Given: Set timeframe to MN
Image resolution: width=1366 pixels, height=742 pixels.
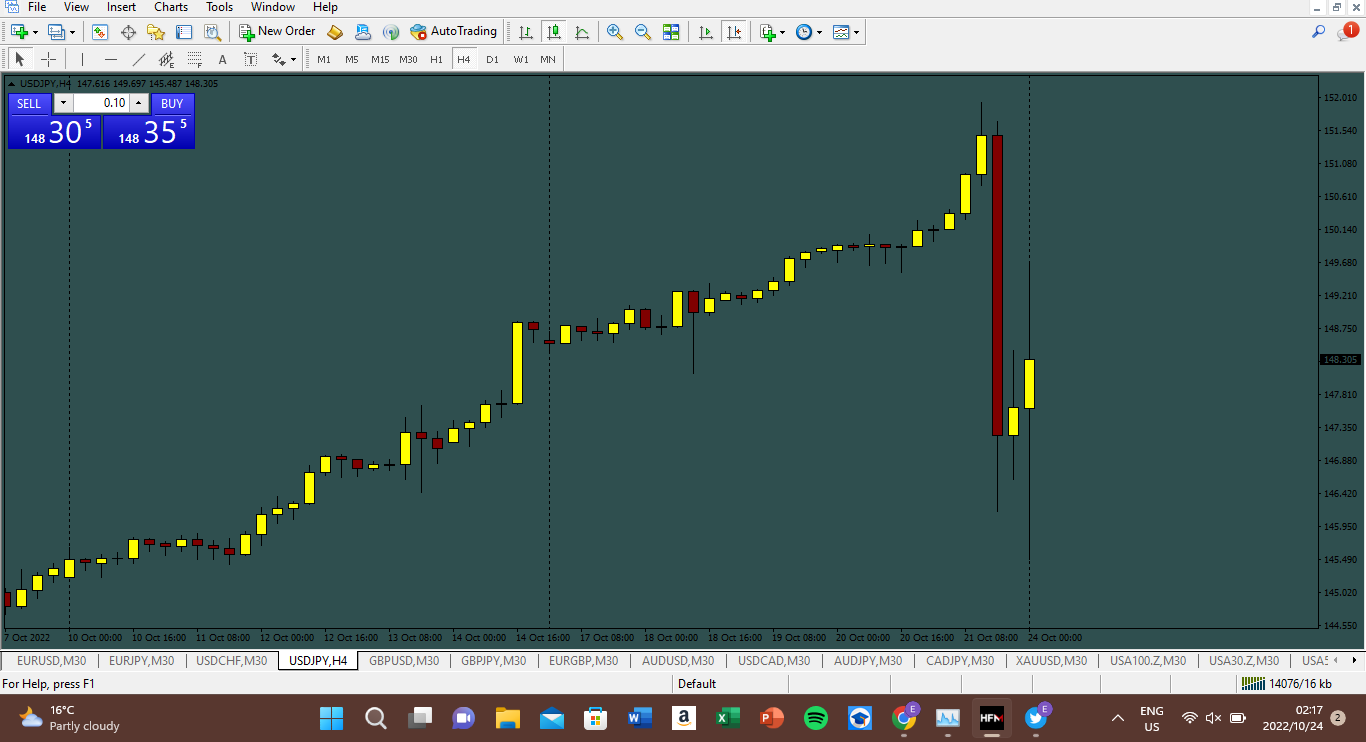Looking at the screenshot, I should (x=548, y=59).
